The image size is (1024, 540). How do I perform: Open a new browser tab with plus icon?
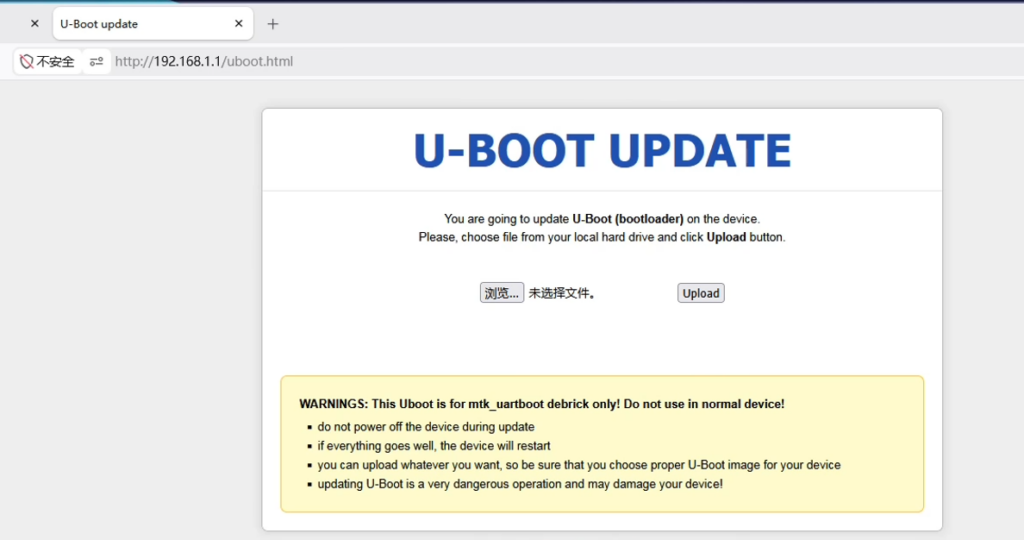tap(273, 24)
